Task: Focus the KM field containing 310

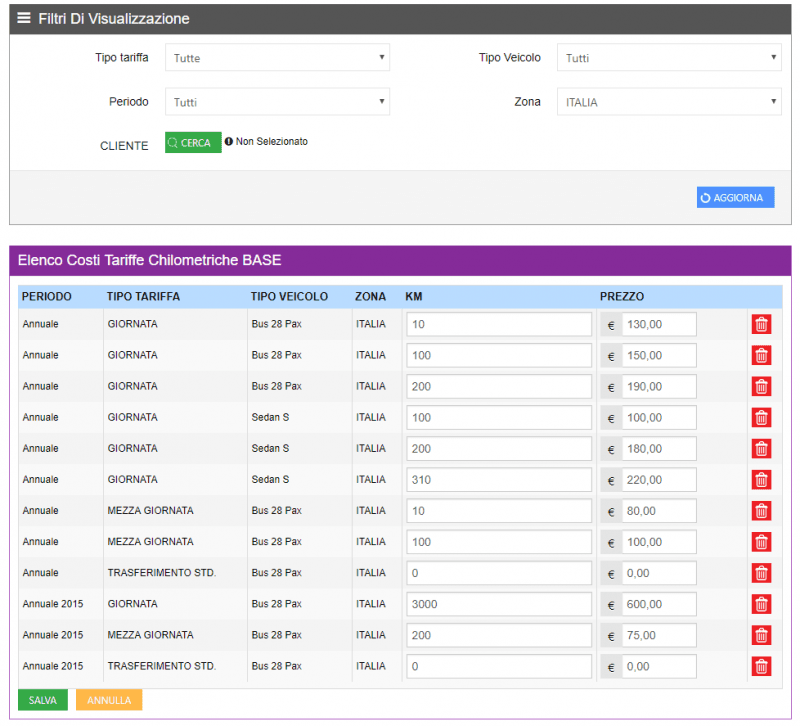Action: click(499, 480)
